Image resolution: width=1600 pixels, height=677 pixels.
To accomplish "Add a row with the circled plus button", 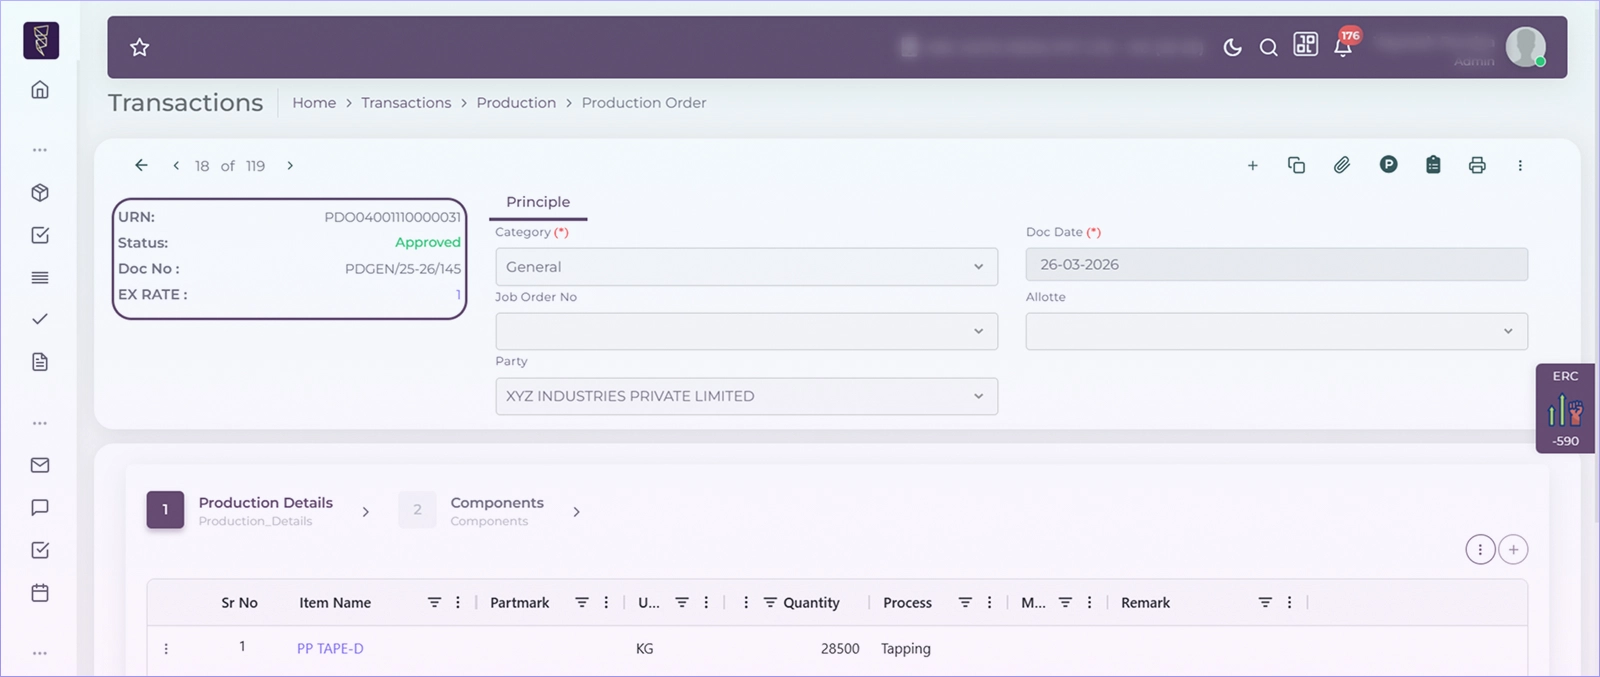I will 1514,549.
